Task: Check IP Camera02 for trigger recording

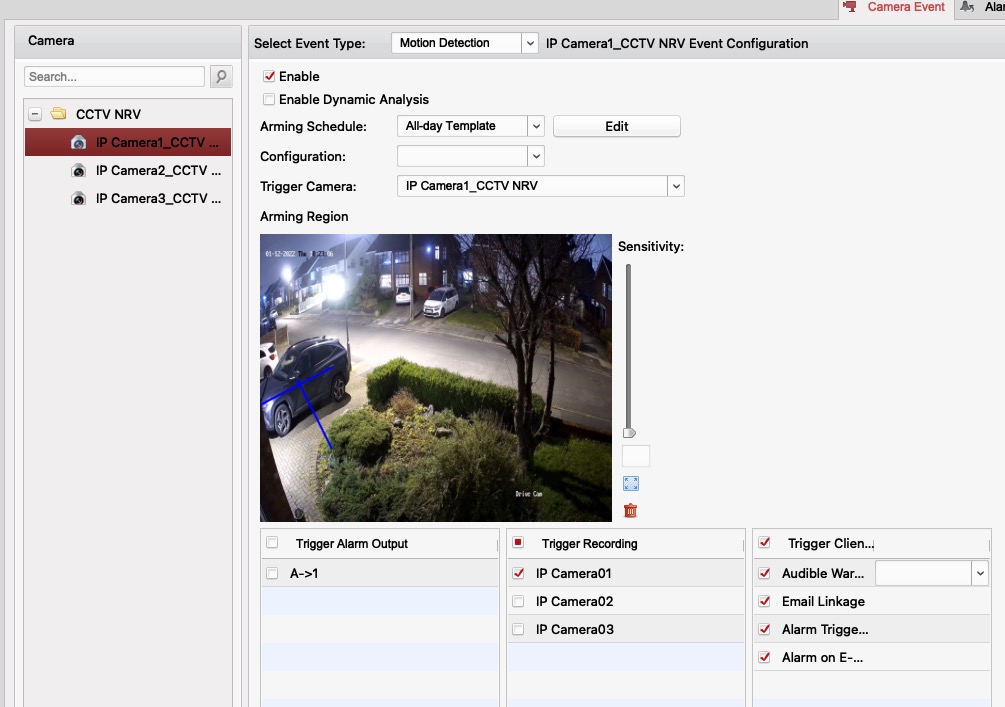Action: (518, 602)
